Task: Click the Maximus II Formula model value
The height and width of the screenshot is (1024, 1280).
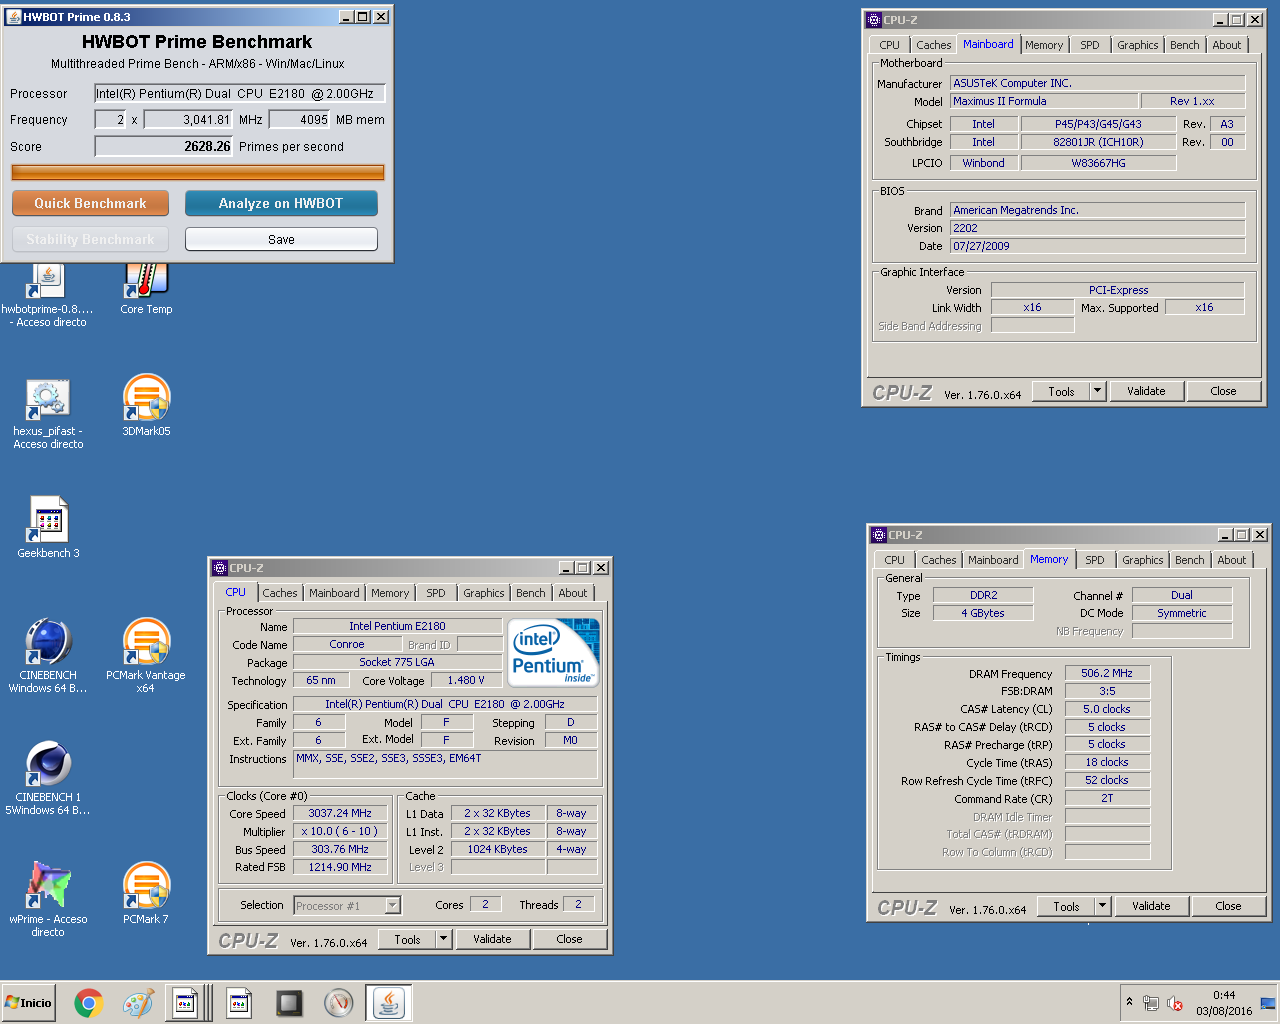Action: click(x=1043, y=101)
